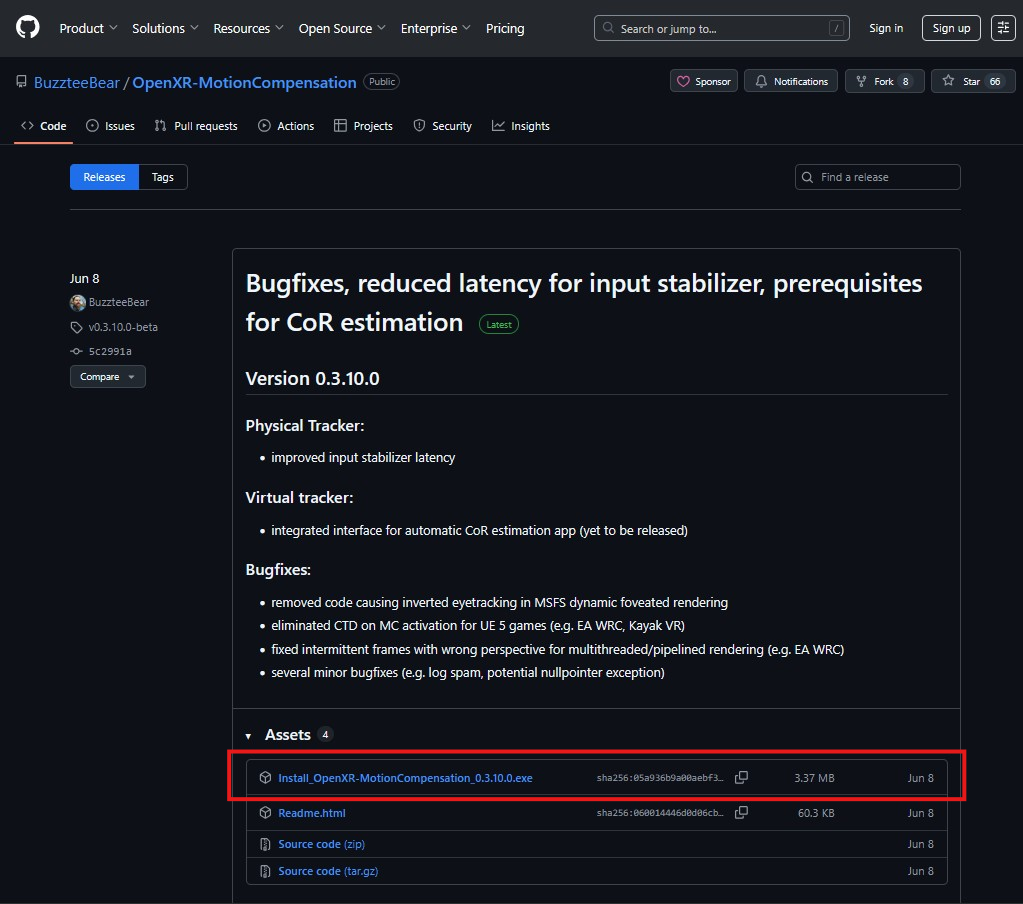The height and width of the screenshot is (904, 1023).
Task: Click the magnifier icon in Find a release
Action: point(807,177)
